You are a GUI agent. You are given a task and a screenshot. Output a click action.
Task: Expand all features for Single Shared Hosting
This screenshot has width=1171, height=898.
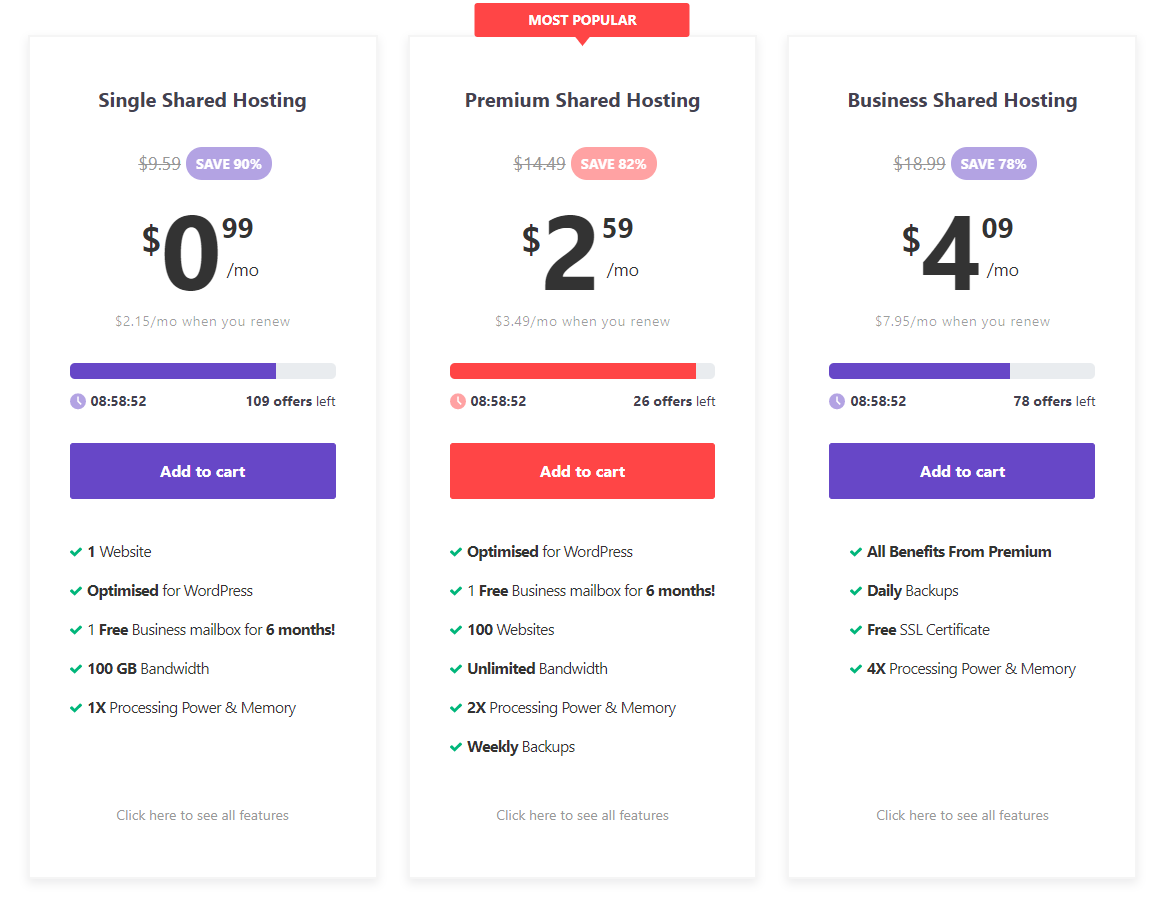(202, 815)
